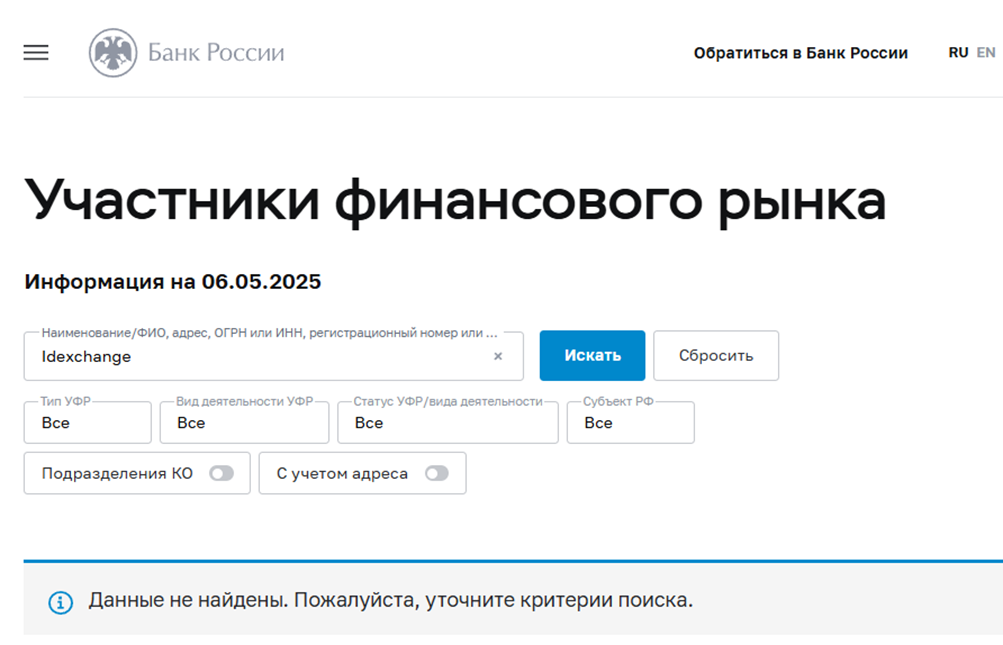Viewport: 1003px width, 645px height.
Task: Click the Данные не найдены message
Action: (x=391, y=600)
